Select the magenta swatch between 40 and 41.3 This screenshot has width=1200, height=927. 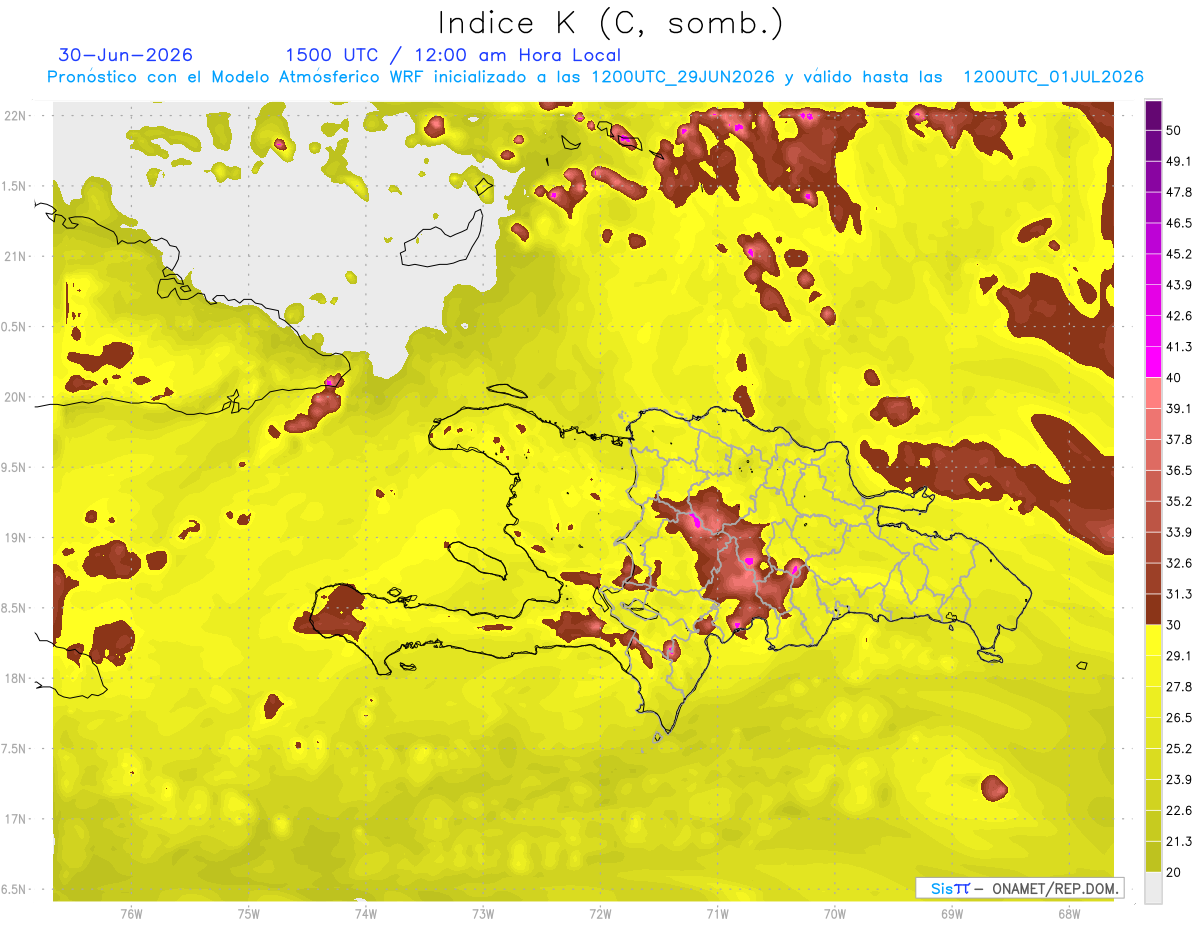pos(1153,363)
